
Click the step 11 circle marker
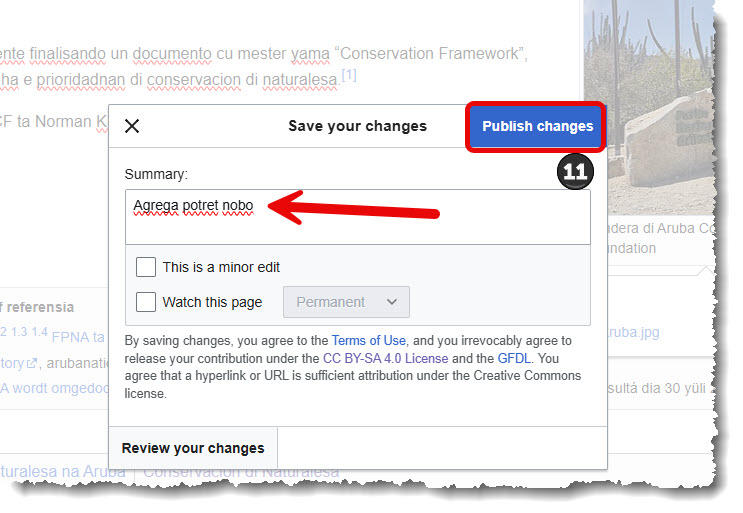pyautogui.click(x=575, y=171)
